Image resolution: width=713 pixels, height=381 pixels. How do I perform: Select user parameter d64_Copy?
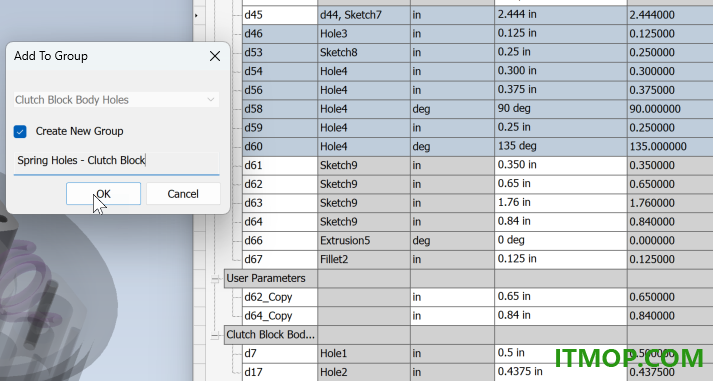tap(280, 316)
